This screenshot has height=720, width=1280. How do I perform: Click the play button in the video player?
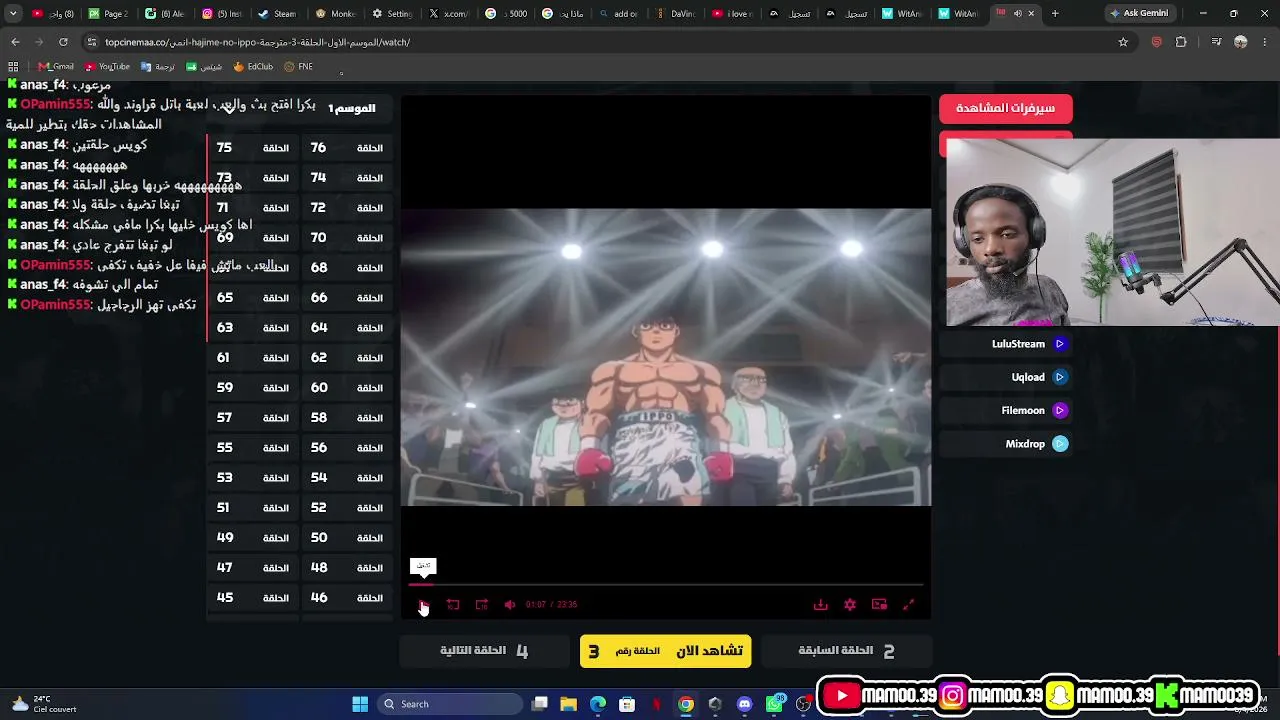[423, 604]
